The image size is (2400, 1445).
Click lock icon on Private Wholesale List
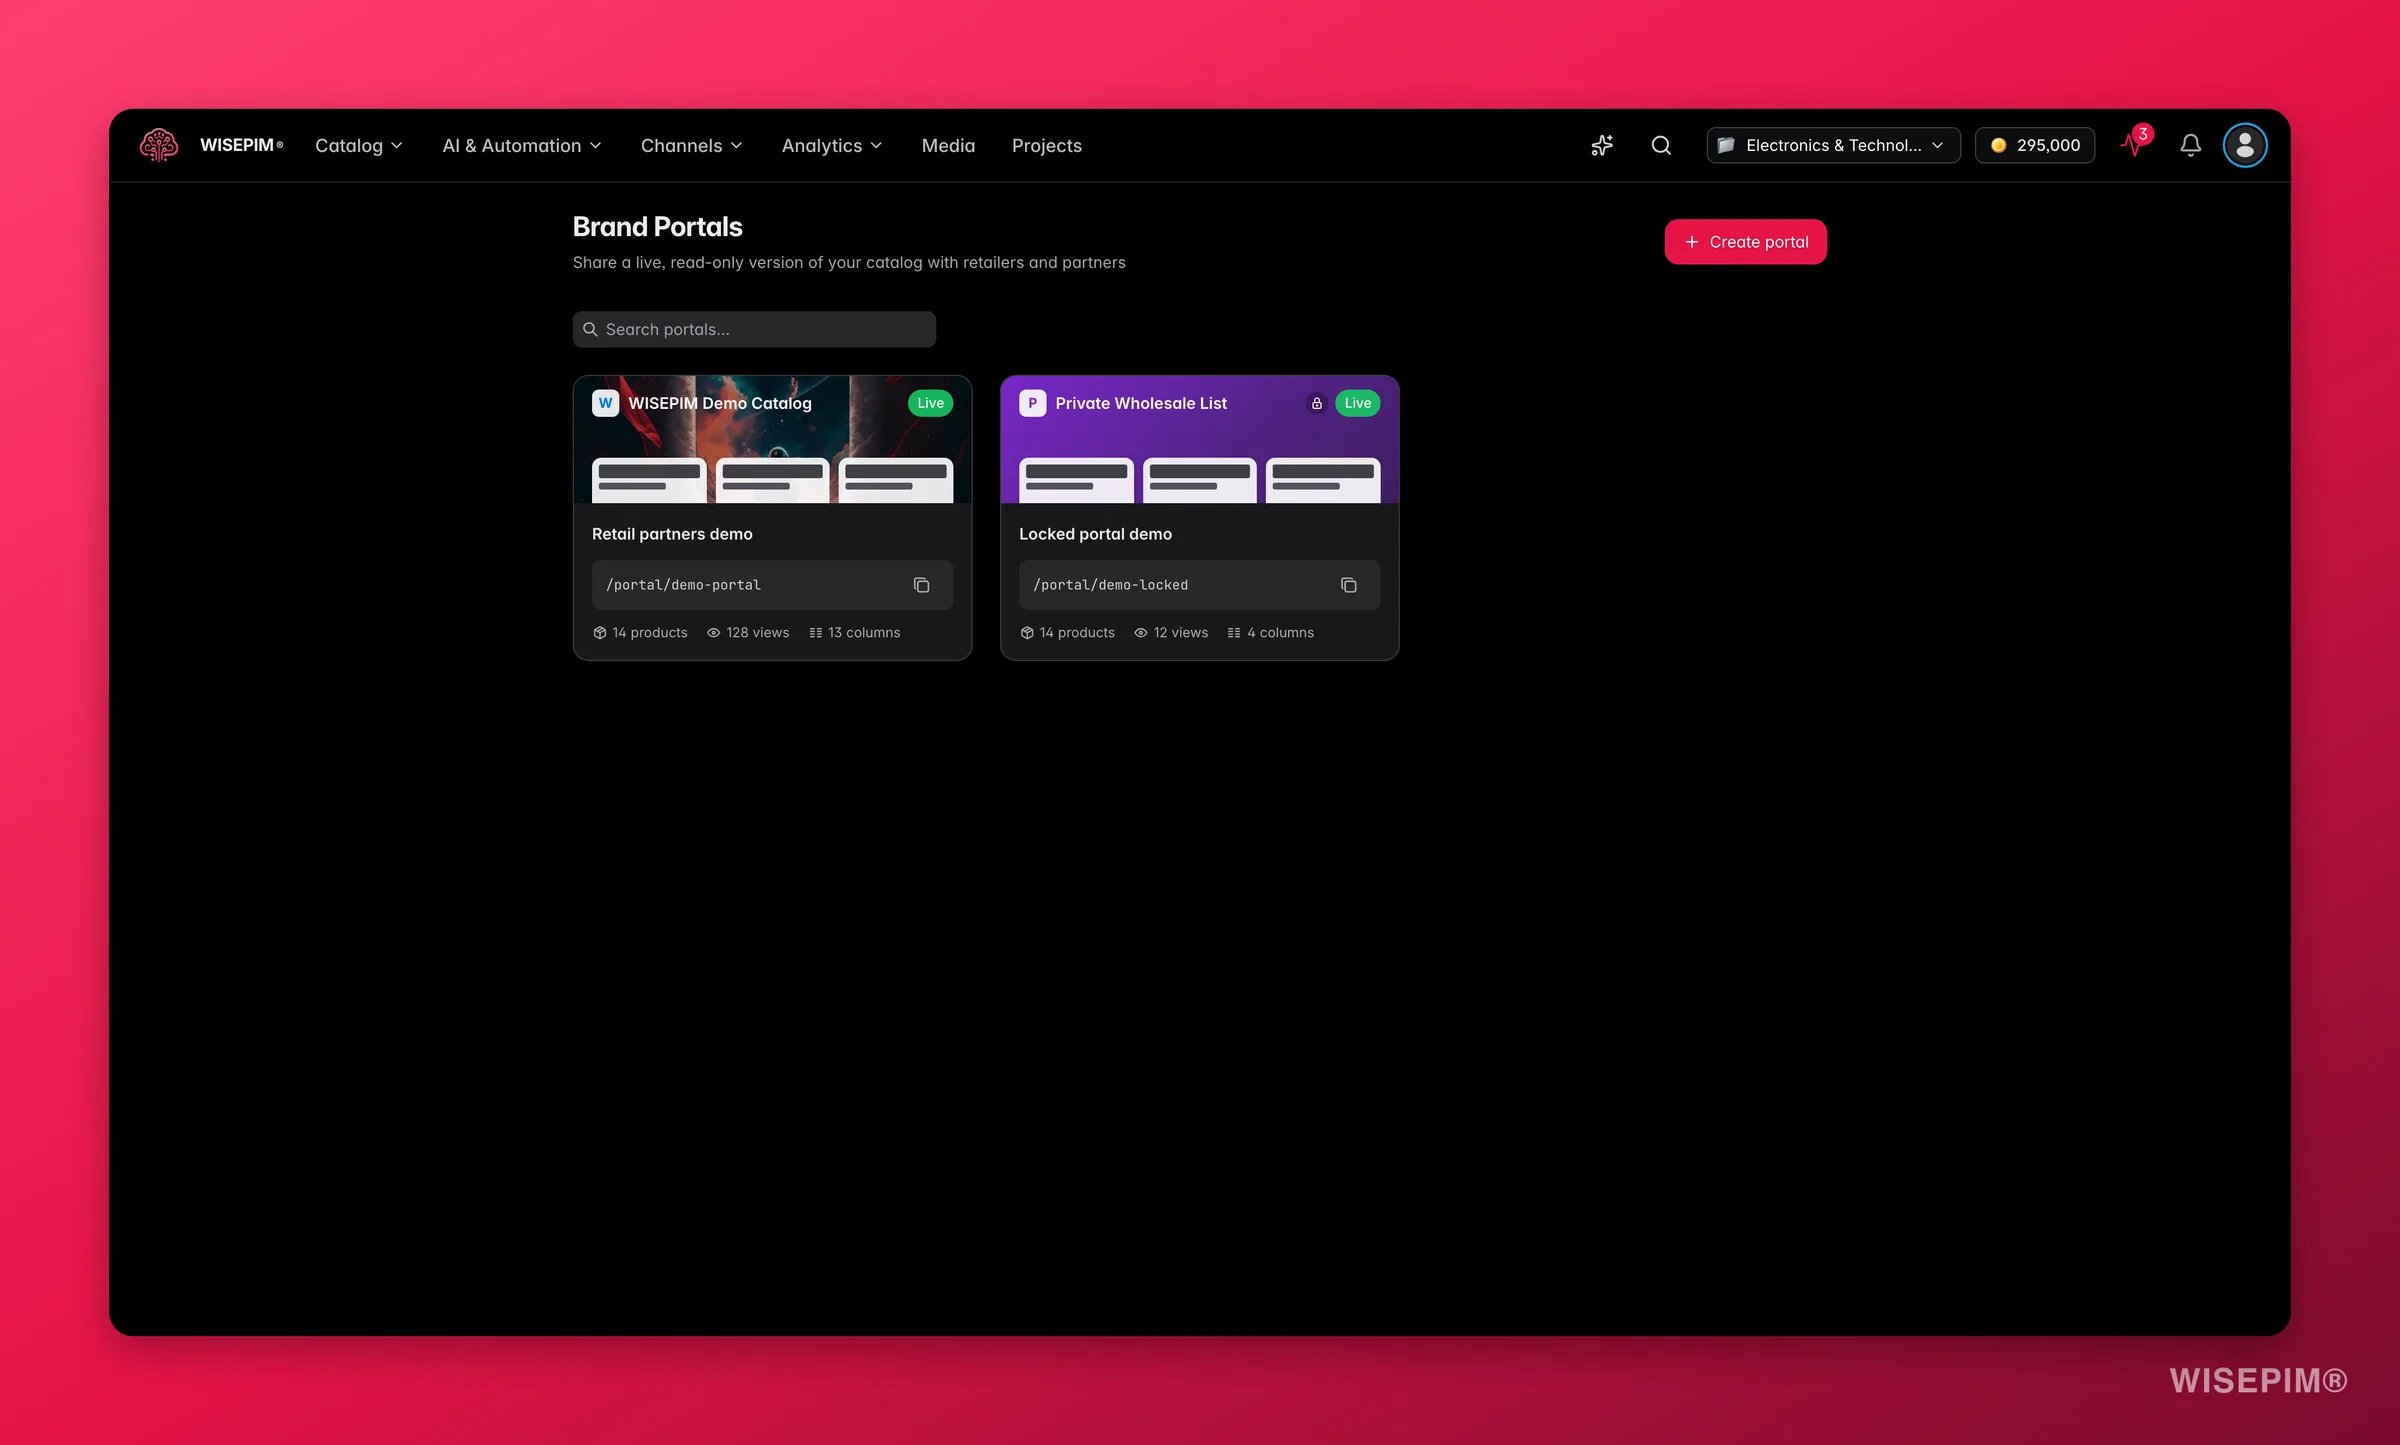coord(1317,403)
